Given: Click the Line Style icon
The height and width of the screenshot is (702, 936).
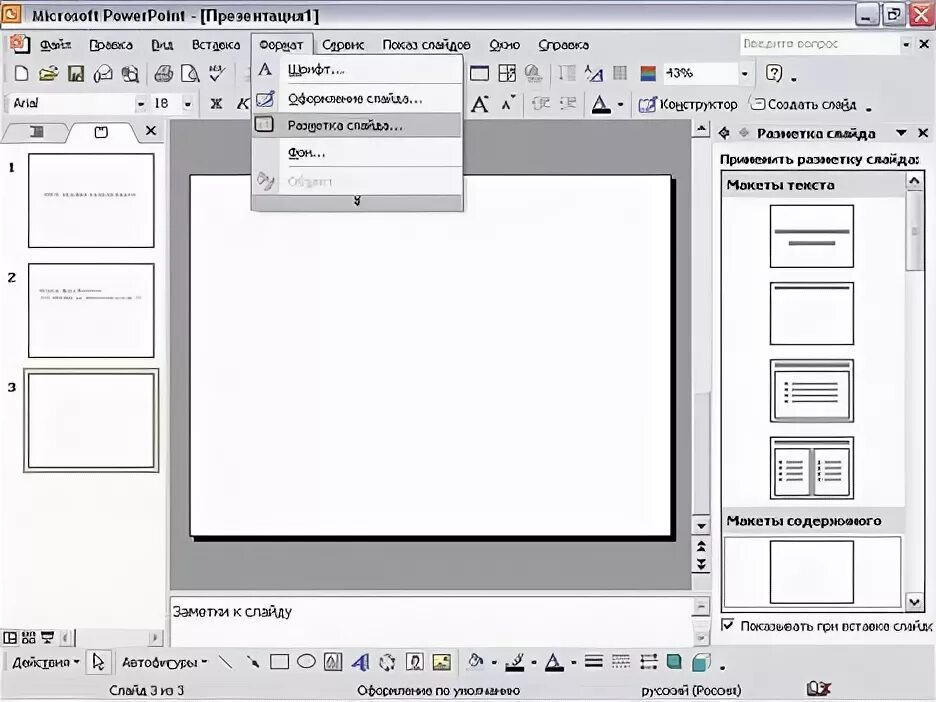Looking at the screenshot, I should coord(593,661).
